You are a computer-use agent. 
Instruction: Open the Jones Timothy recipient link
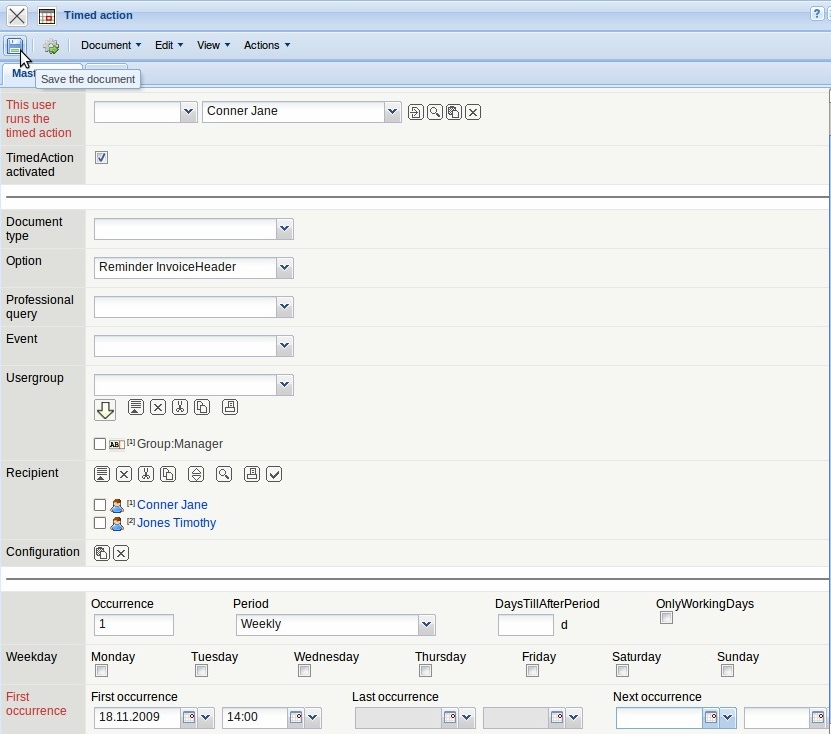pos(176,523)
